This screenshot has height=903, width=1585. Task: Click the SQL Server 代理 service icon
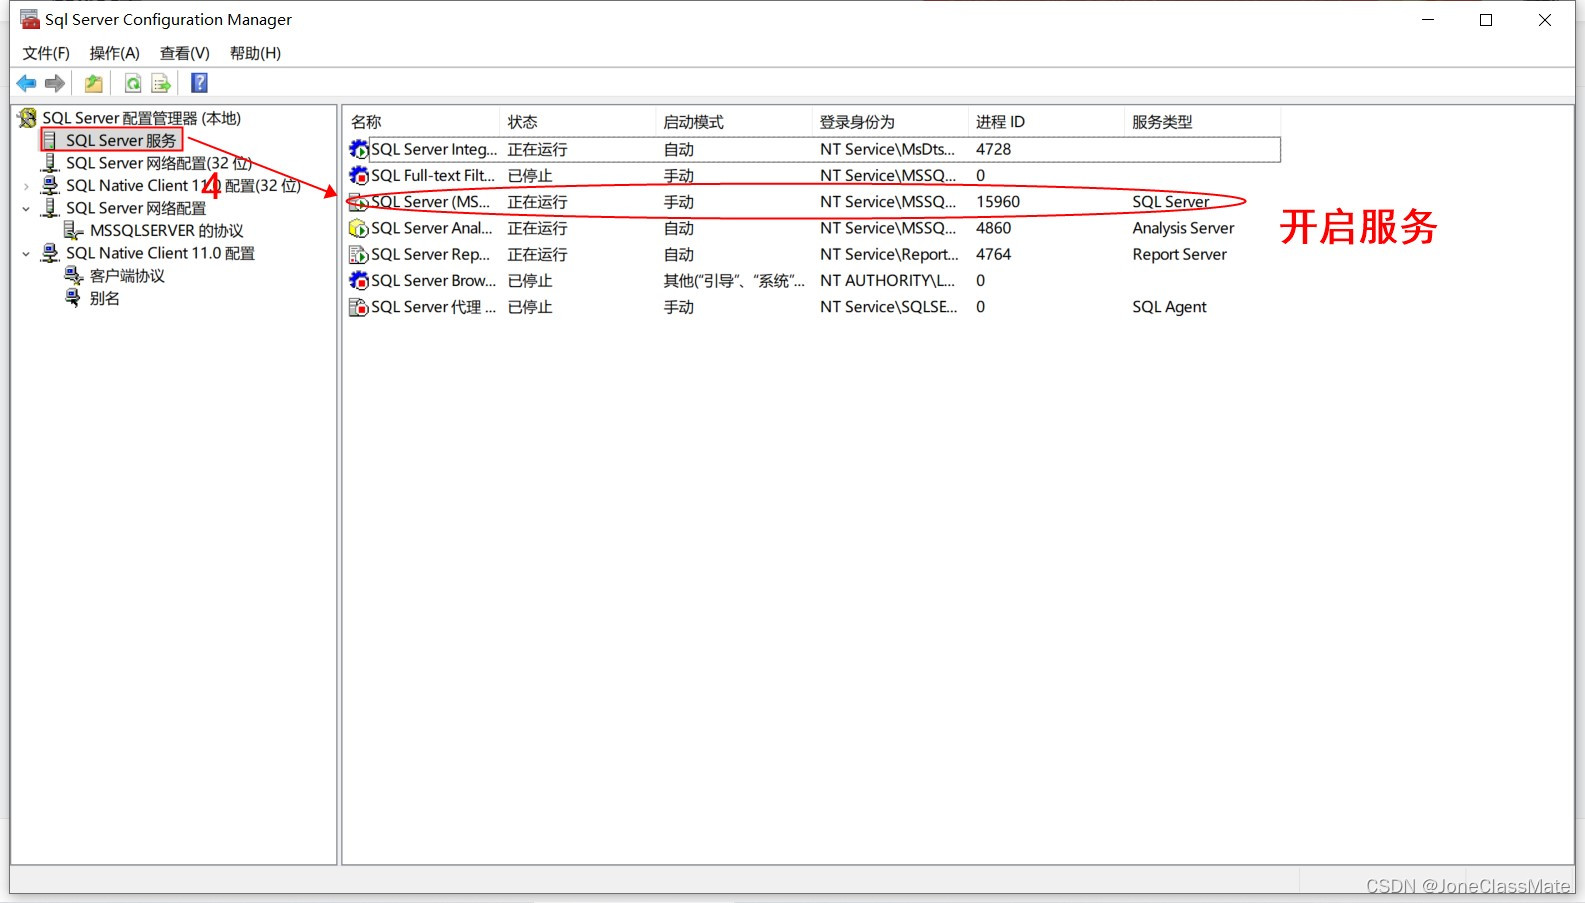(x=358, y=307)
